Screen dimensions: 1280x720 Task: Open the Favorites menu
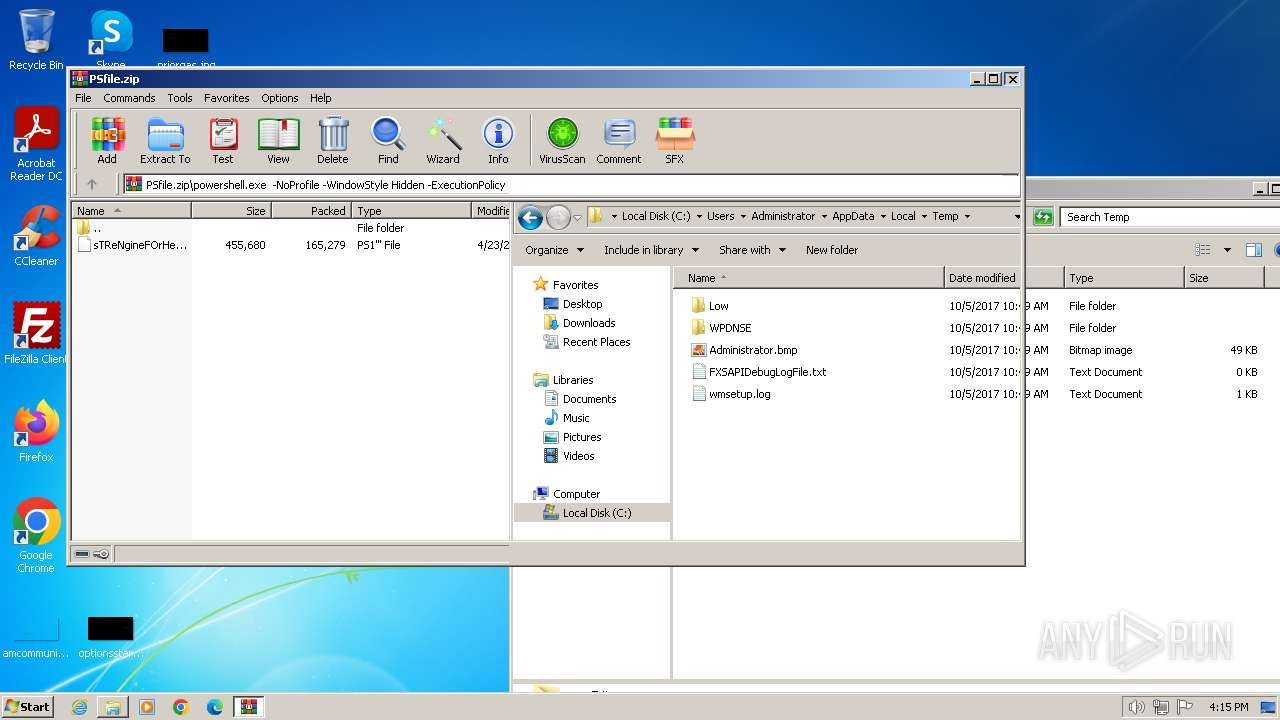click(227, 98)
